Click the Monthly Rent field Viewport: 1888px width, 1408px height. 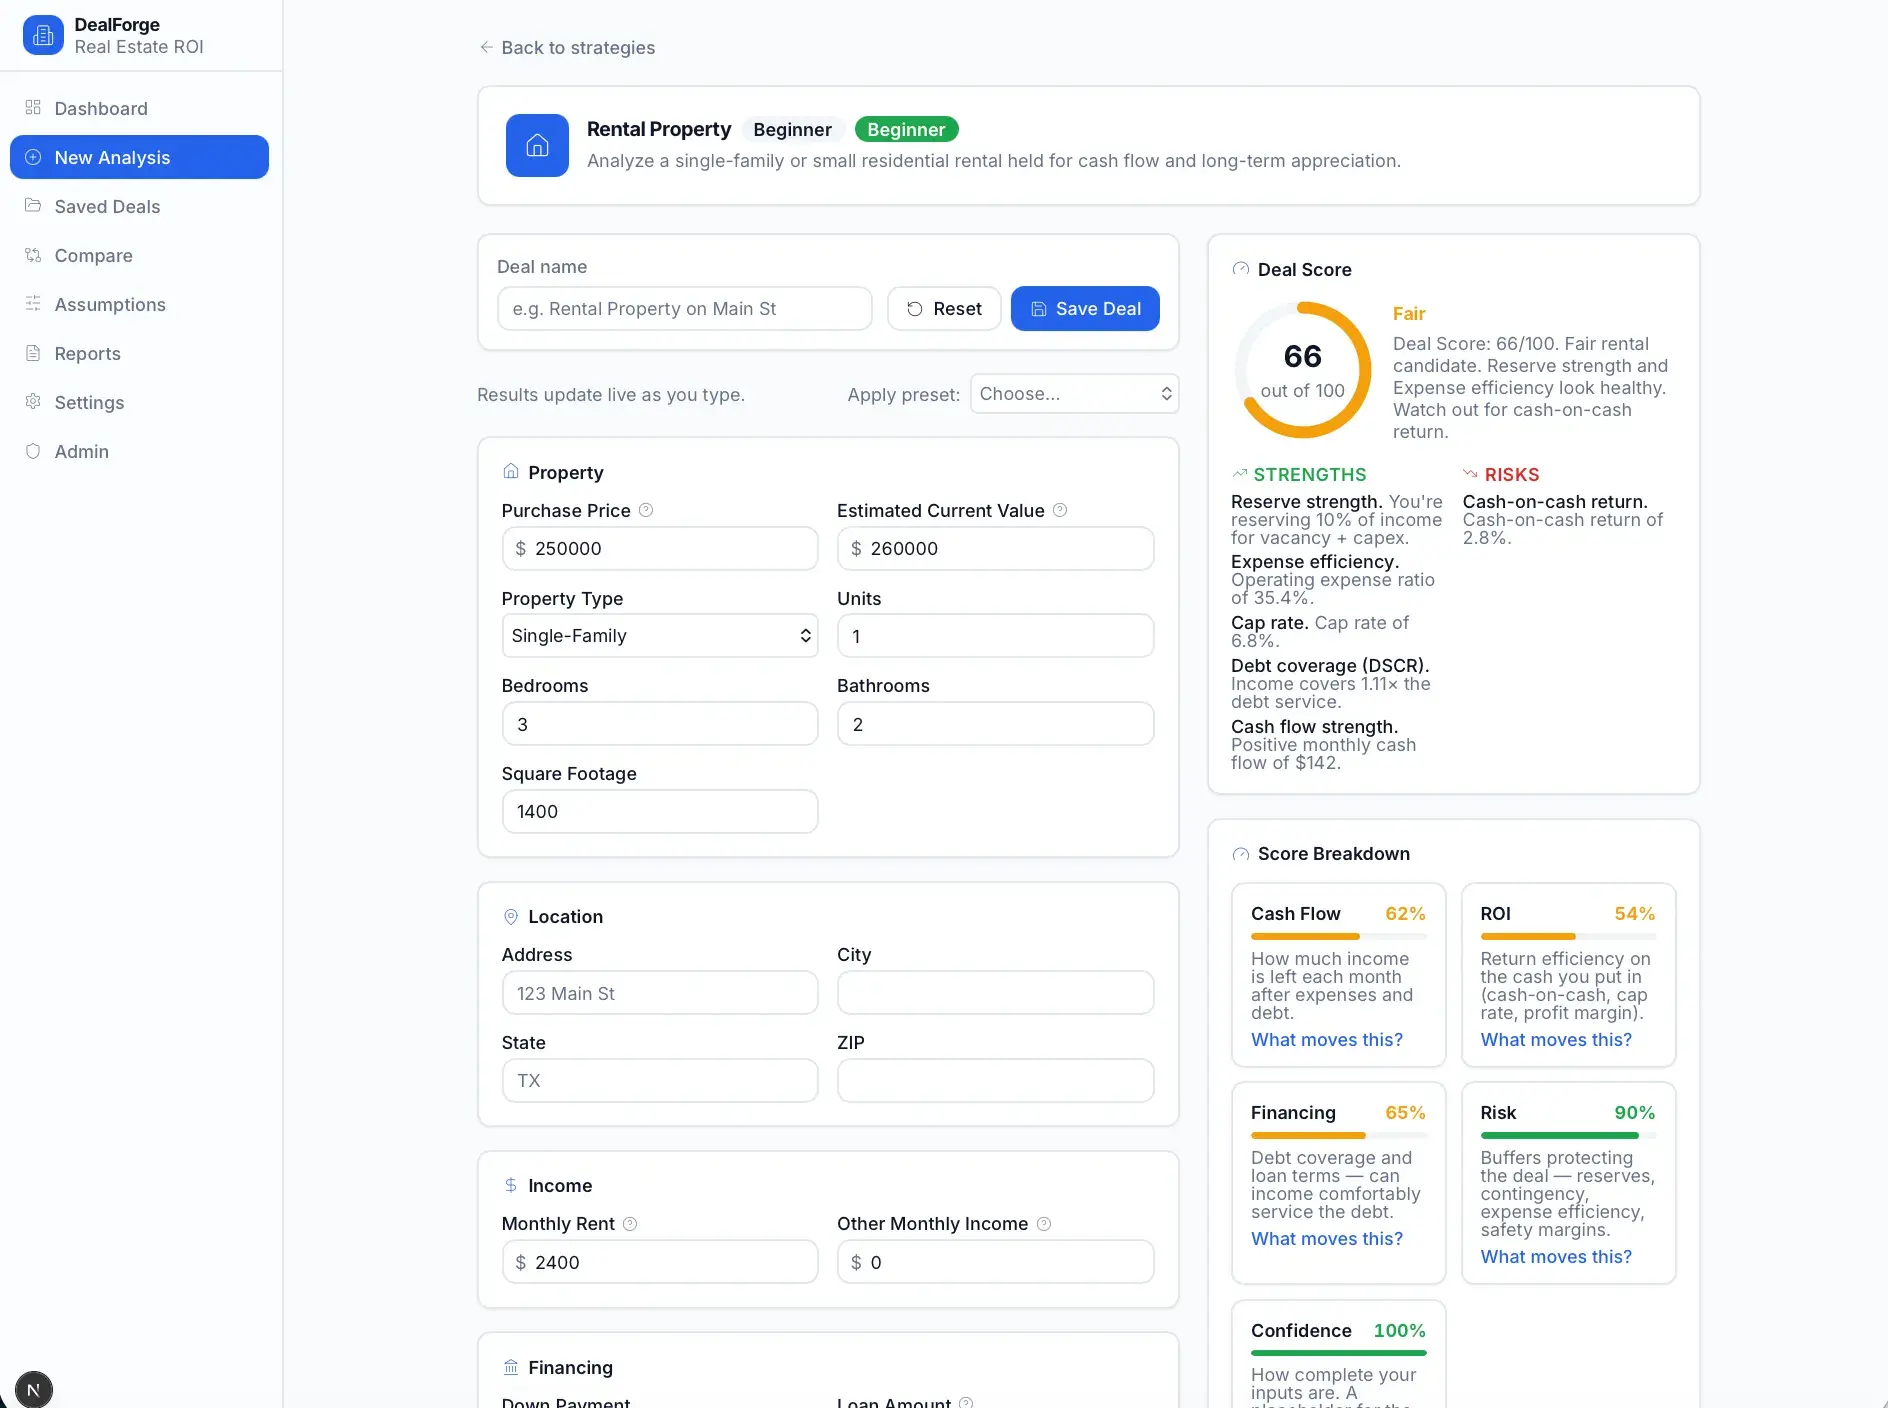coord(660,1262)
